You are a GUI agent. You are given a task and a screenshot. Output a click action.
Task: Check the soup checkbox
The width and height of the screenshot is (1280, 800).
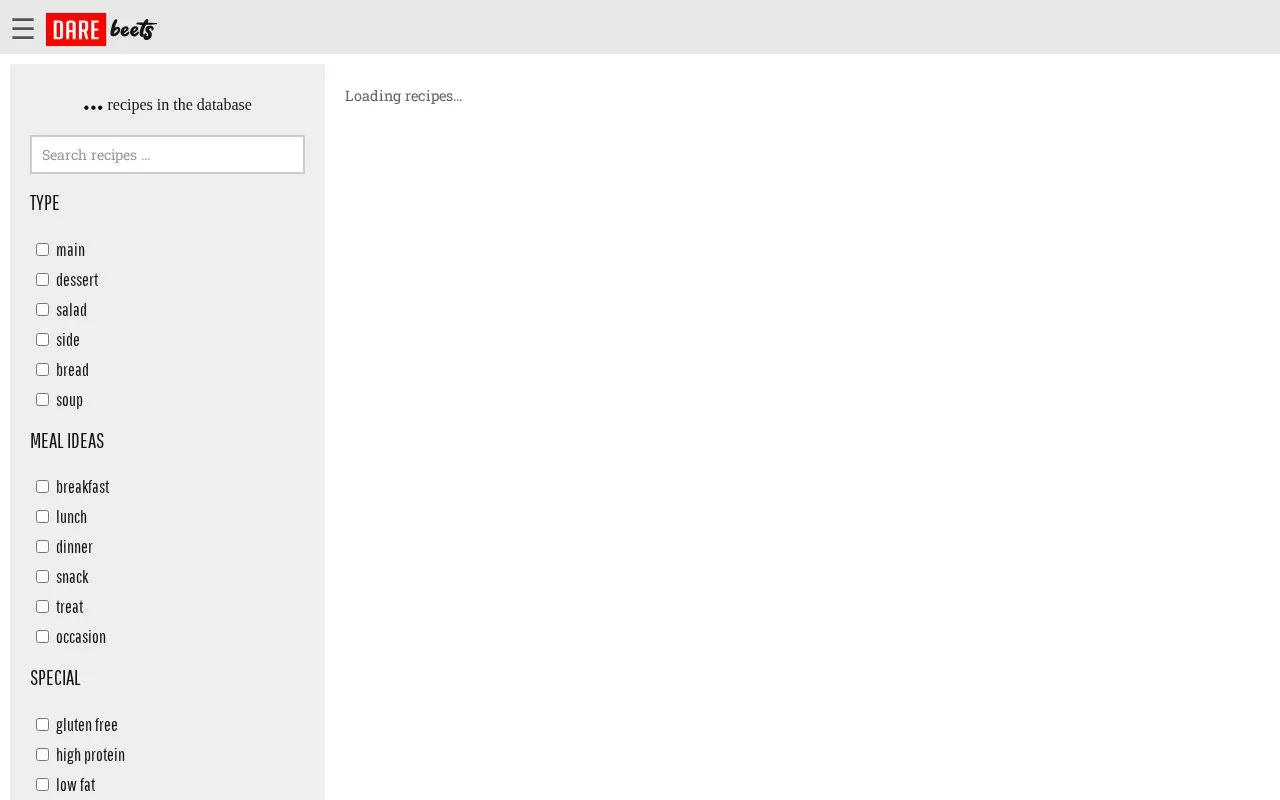tap(42, 399)
